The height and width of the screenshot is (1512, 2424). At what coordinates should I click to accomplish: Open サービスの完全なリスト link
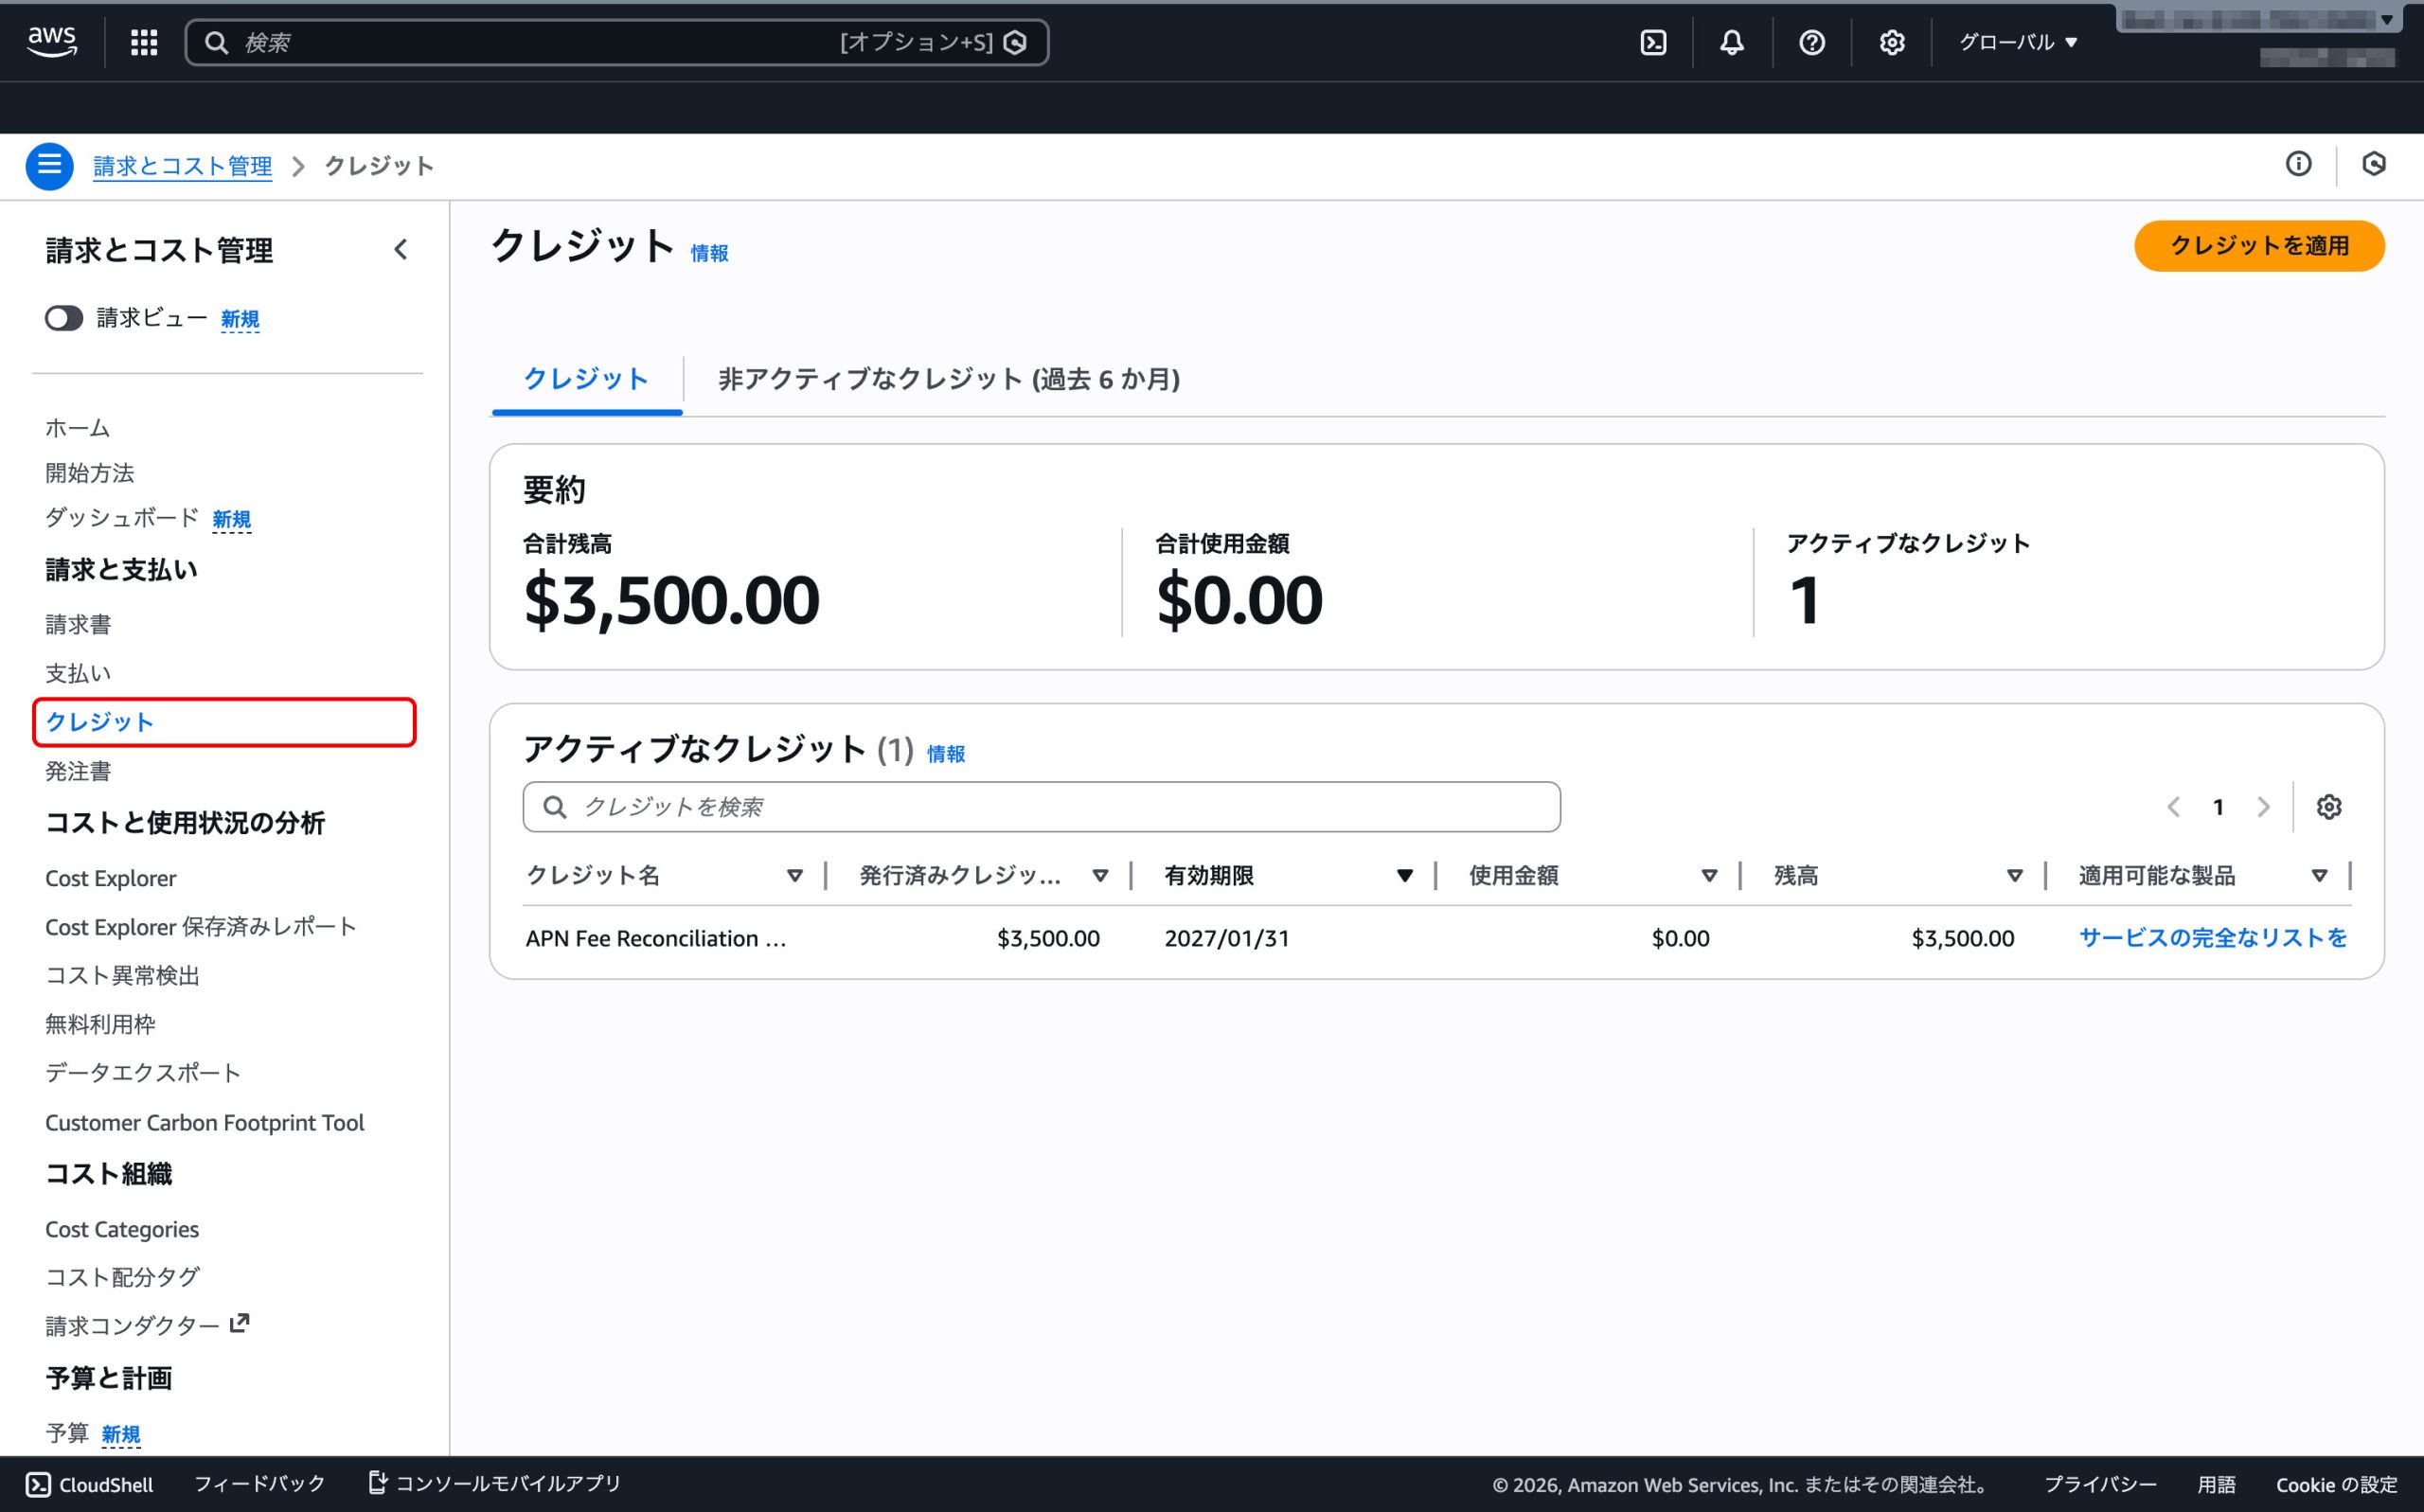(x=2212, y=938)
